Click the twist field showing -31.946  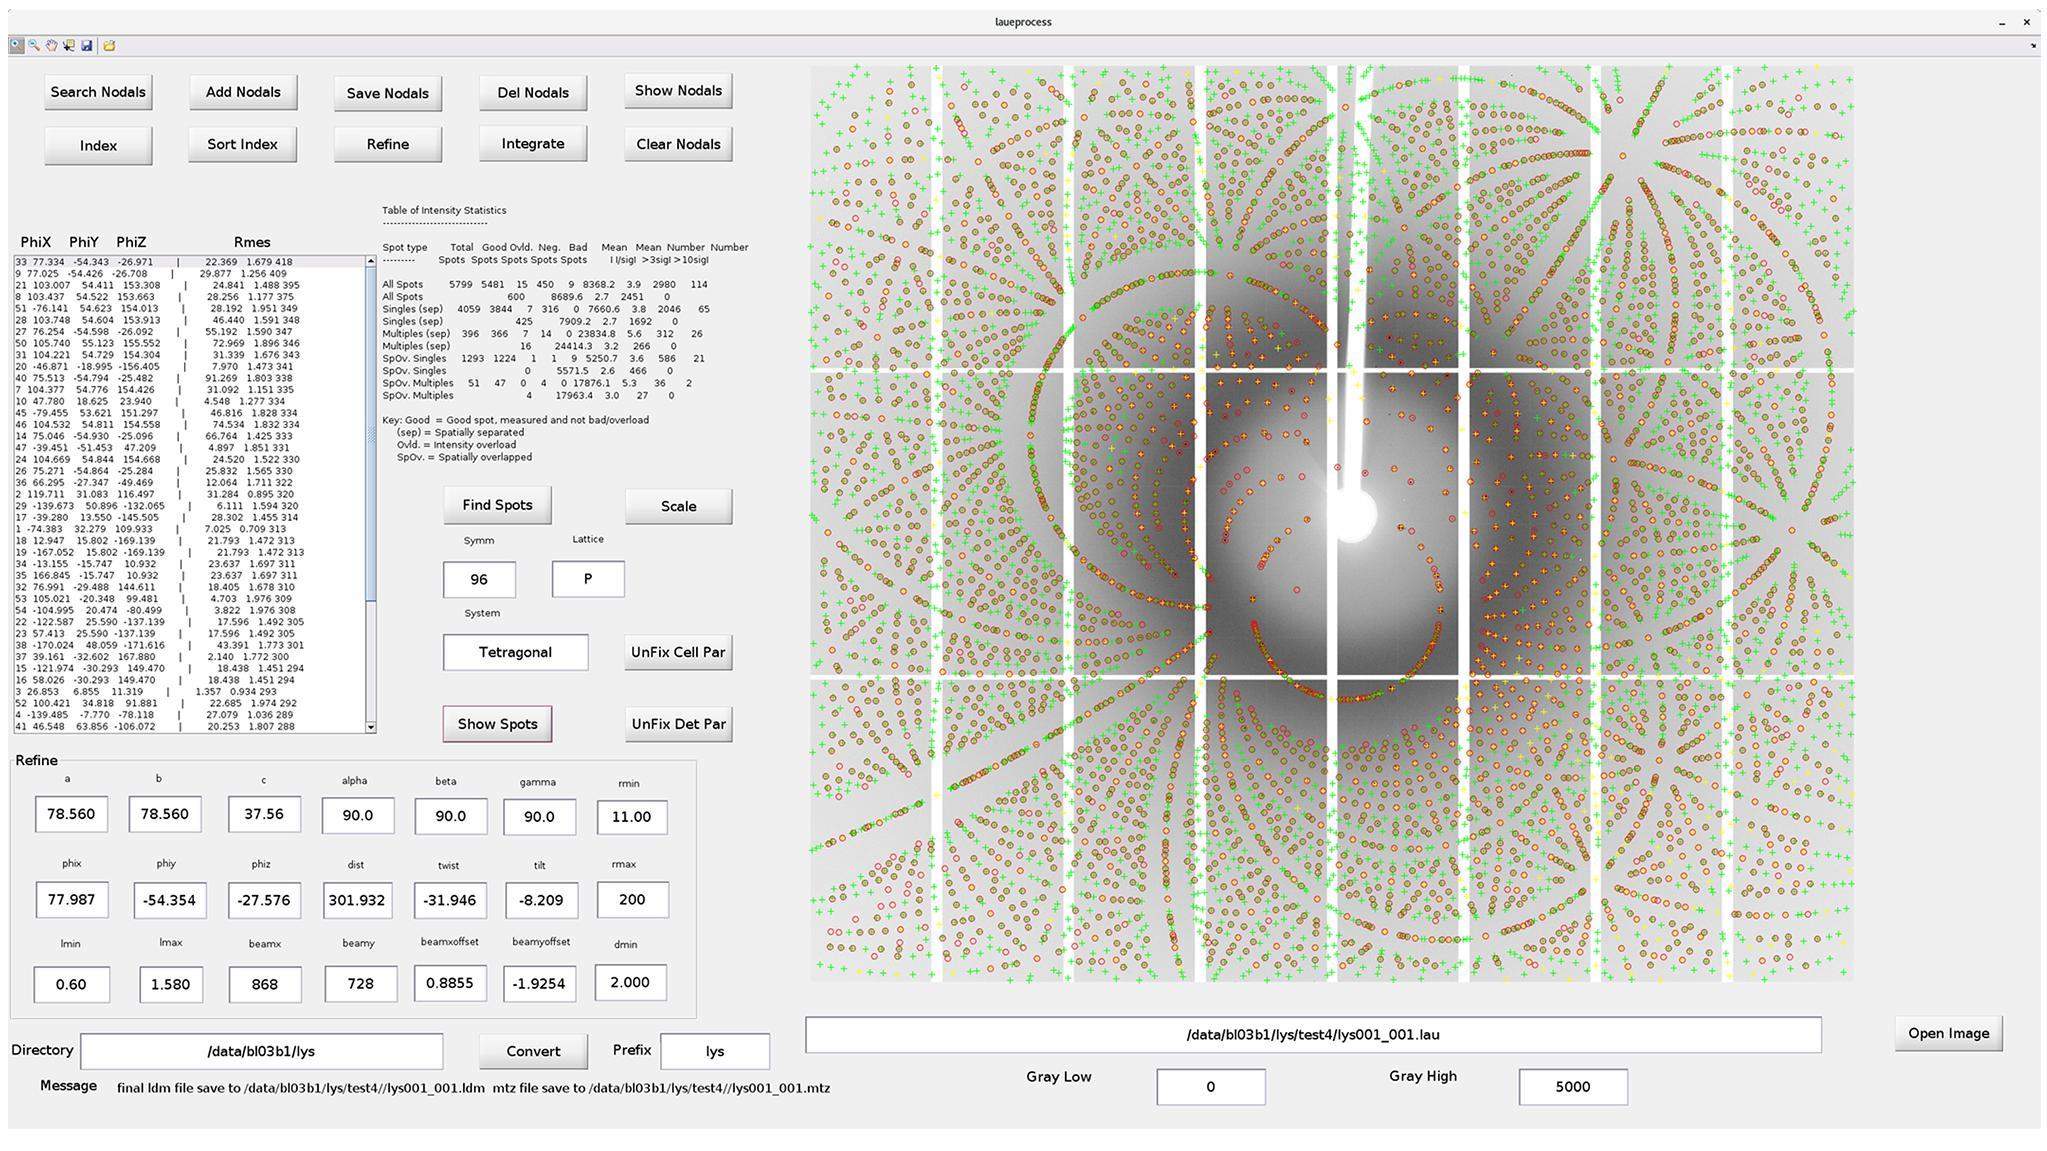(451, 900)
